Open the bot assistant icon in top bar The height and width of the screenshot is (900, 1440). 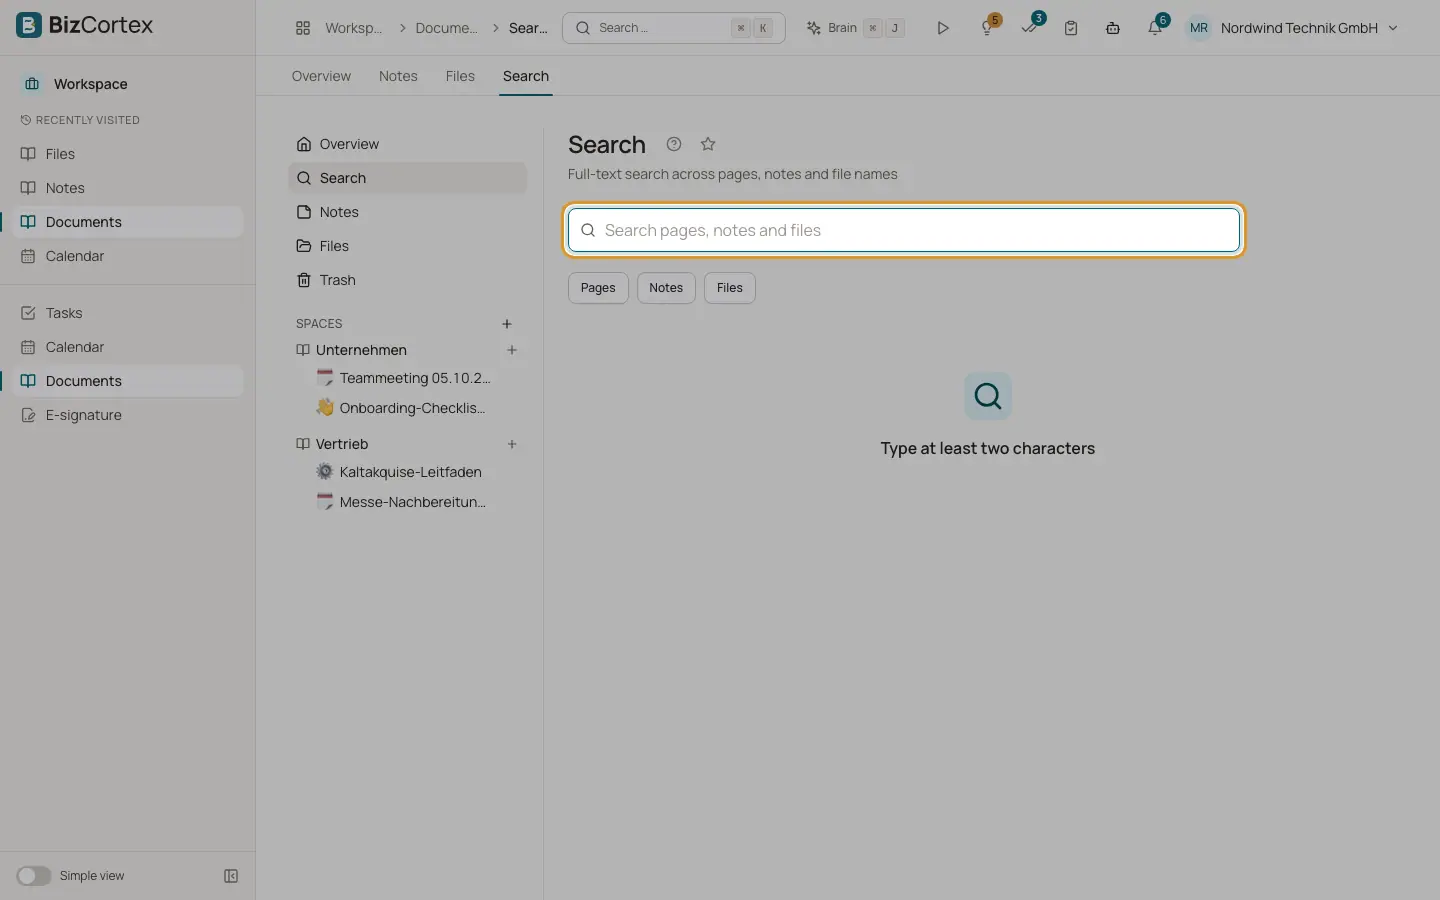coord(1113,28)
